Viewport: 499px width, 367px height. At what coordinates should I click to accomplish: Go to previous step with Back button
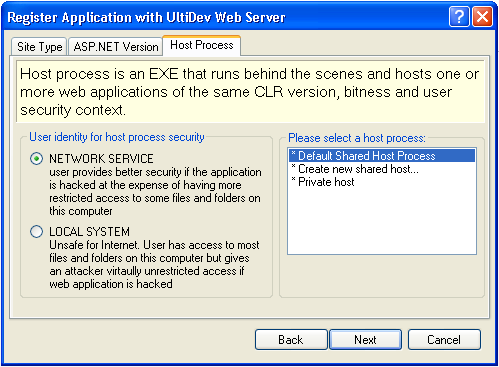(x=291, y=340)
